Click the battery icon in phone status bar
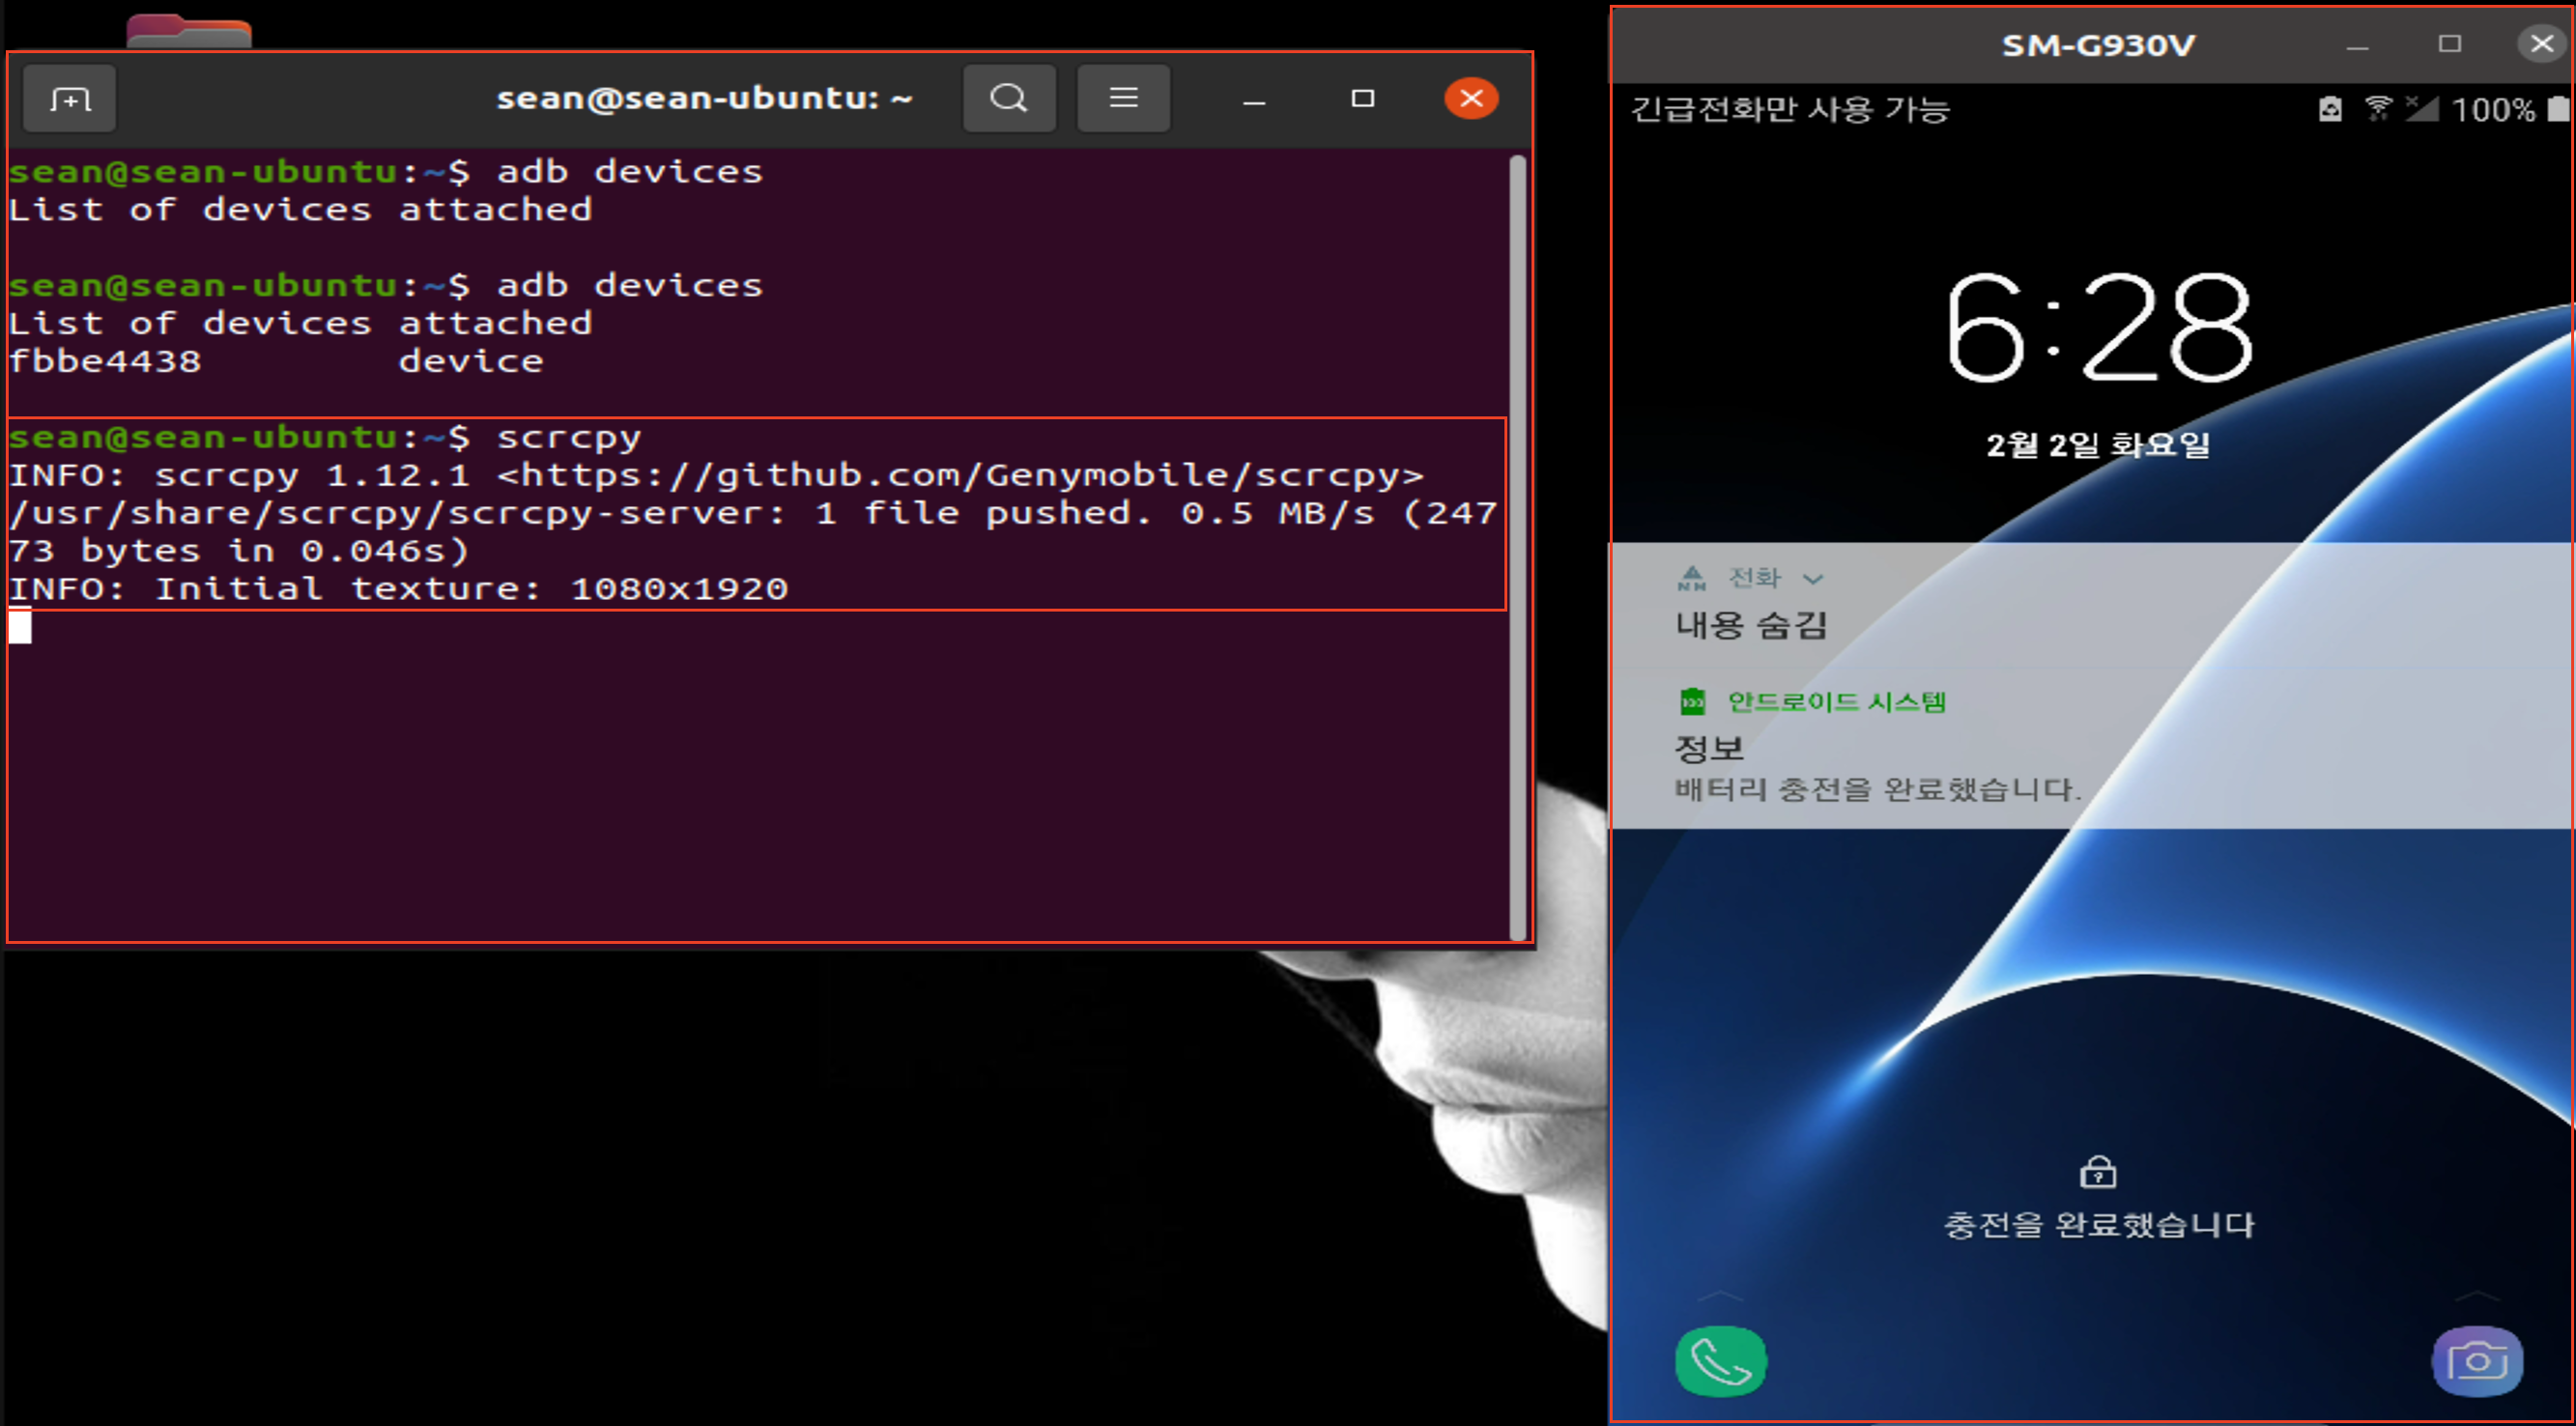Viewport: 2576px width, 1426px height. (x=2557, y=109)
